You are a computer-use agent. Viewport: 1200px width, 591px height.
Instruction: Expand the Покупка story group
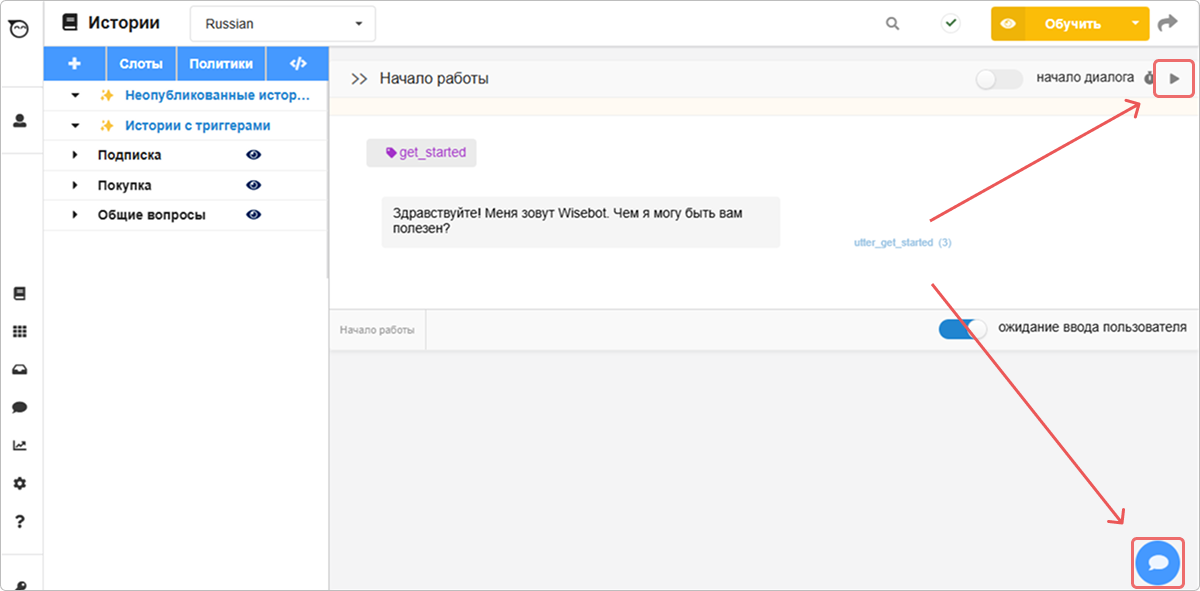click(x=74, y=185)
